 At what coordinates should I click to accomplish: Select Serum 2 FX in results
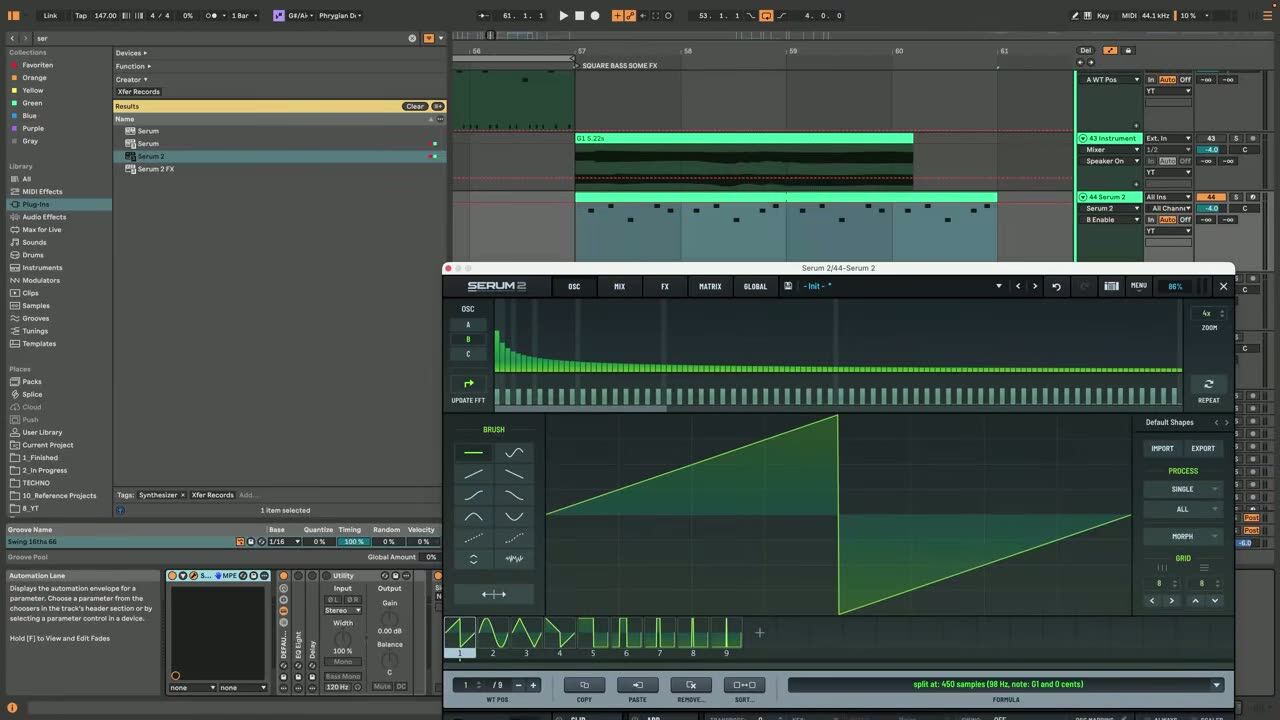[156, 169]
